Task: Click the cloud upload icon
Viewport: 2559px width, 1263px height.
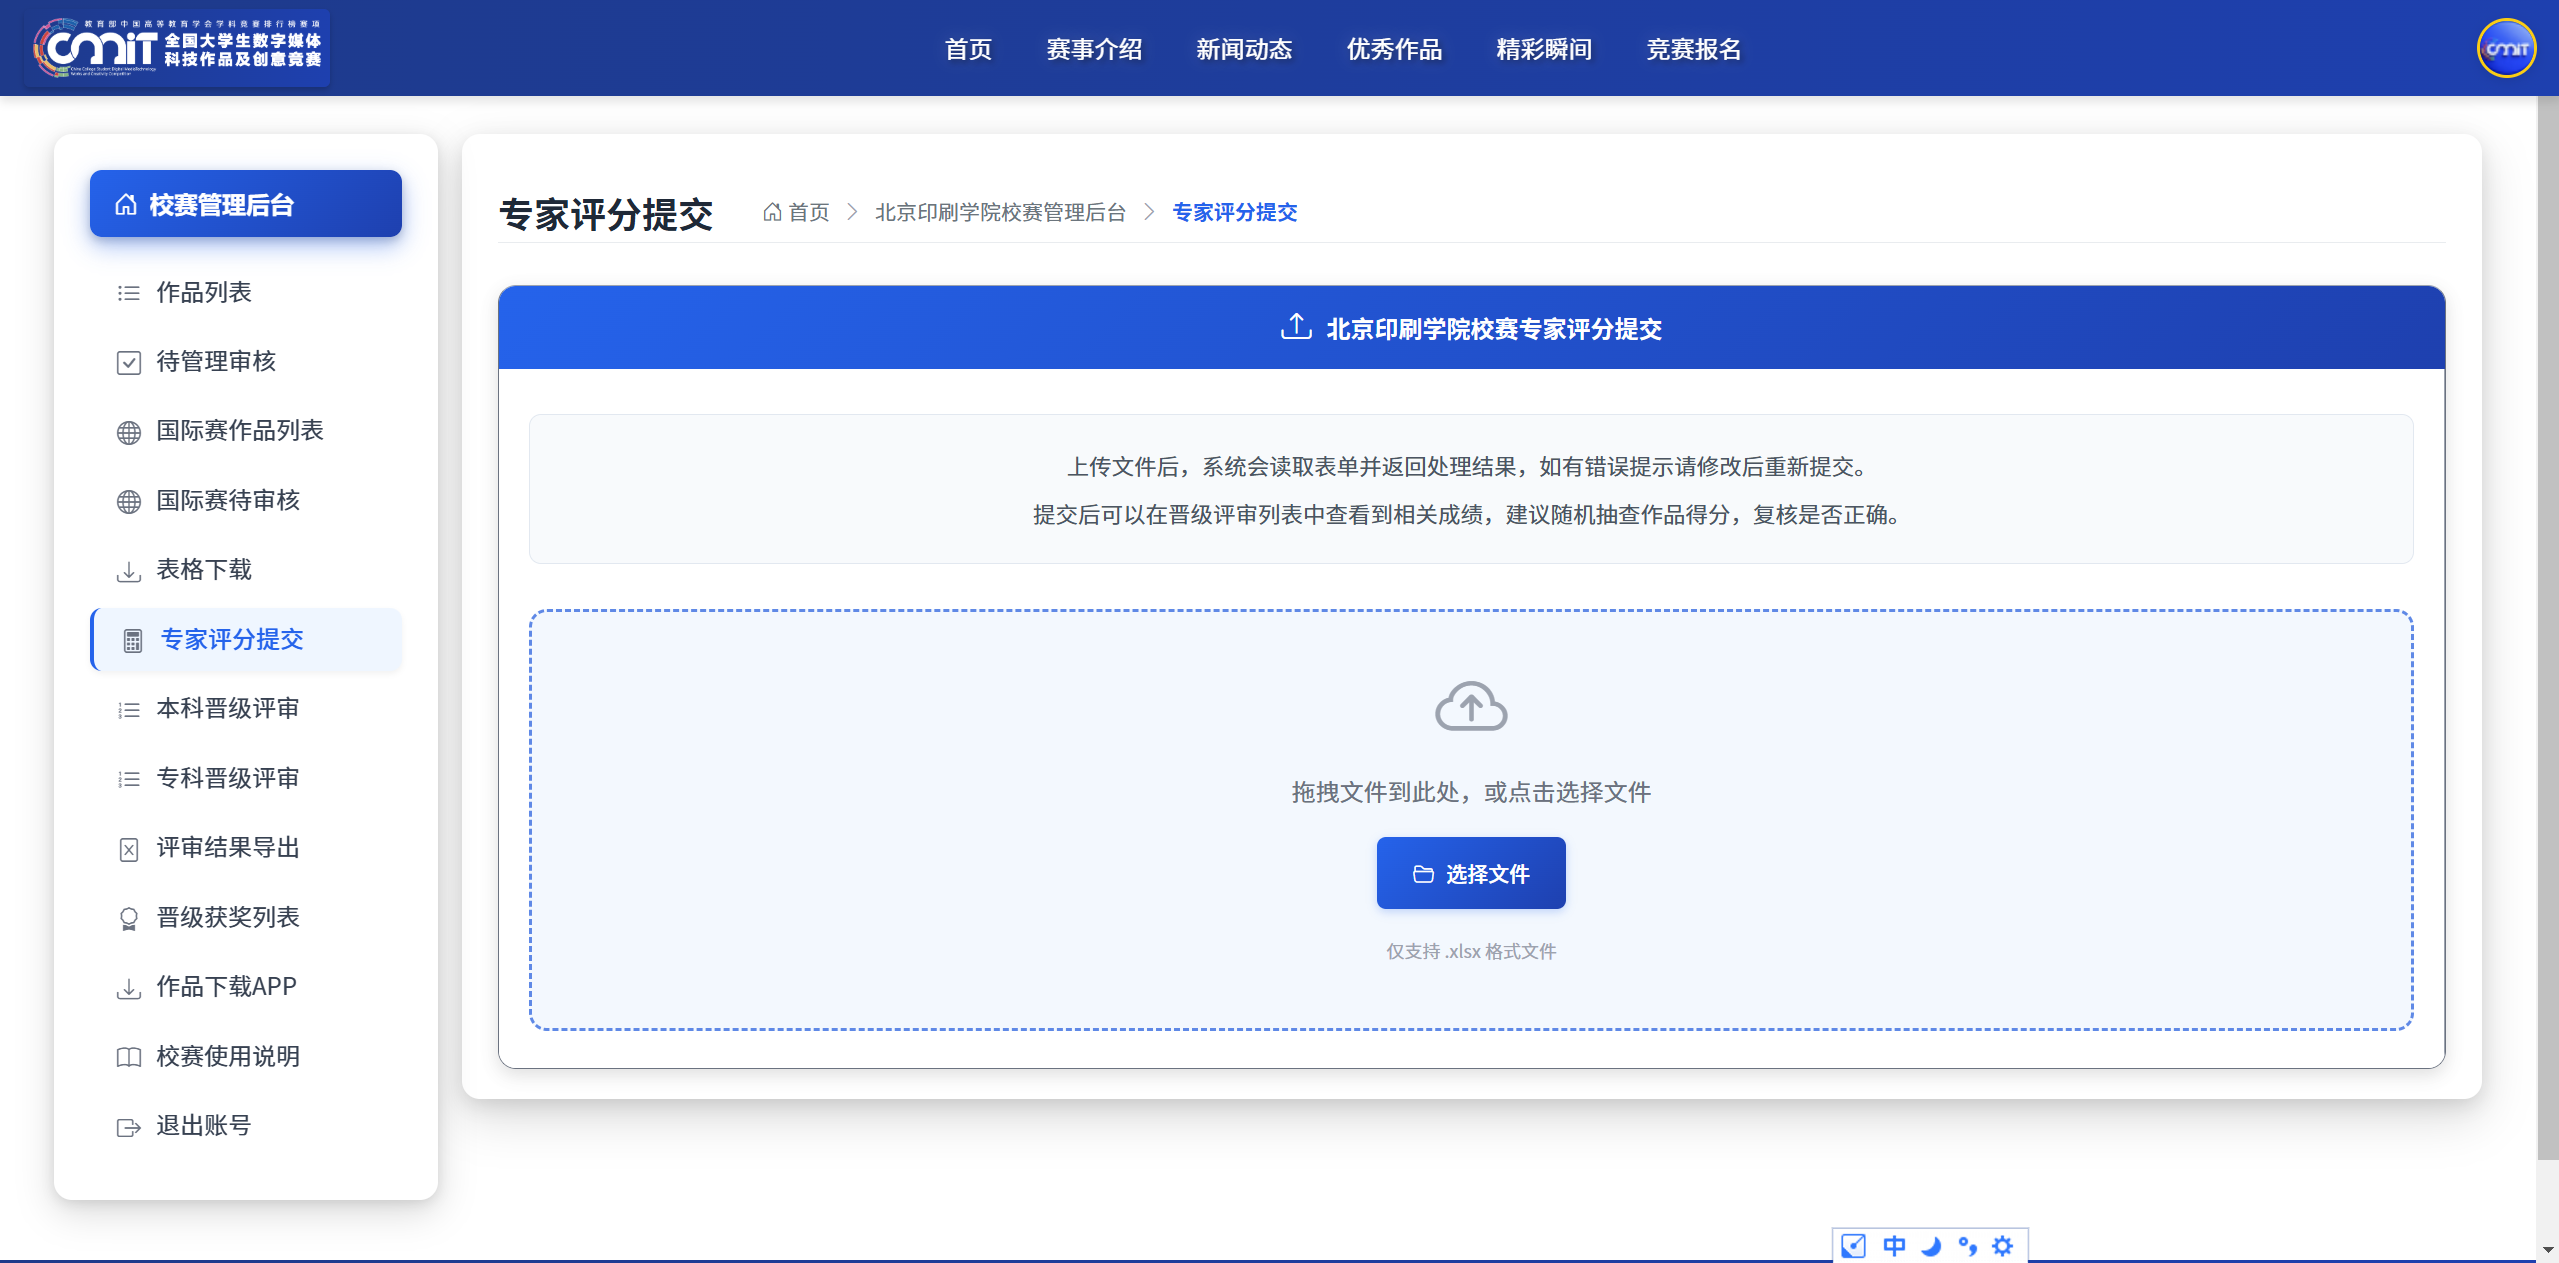Action: coord(1471,706)
